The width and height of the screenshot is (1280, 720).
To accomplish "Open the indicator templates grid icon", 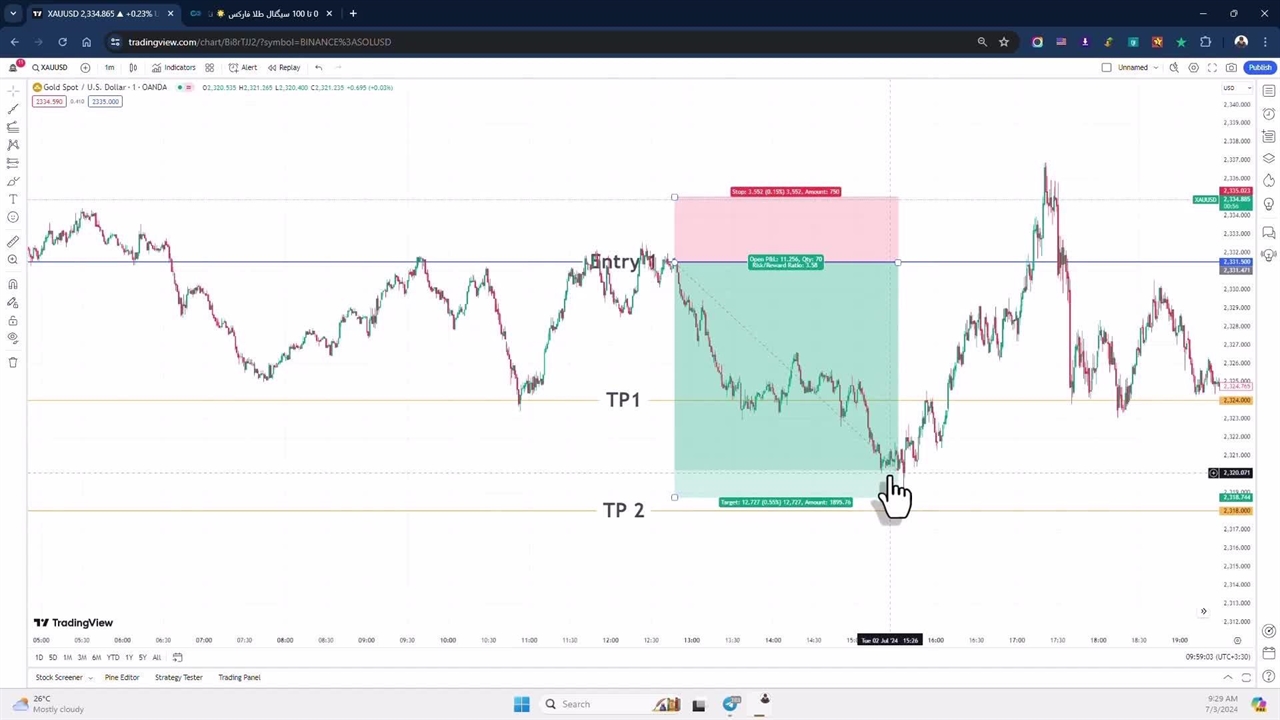I will point(209,67).
